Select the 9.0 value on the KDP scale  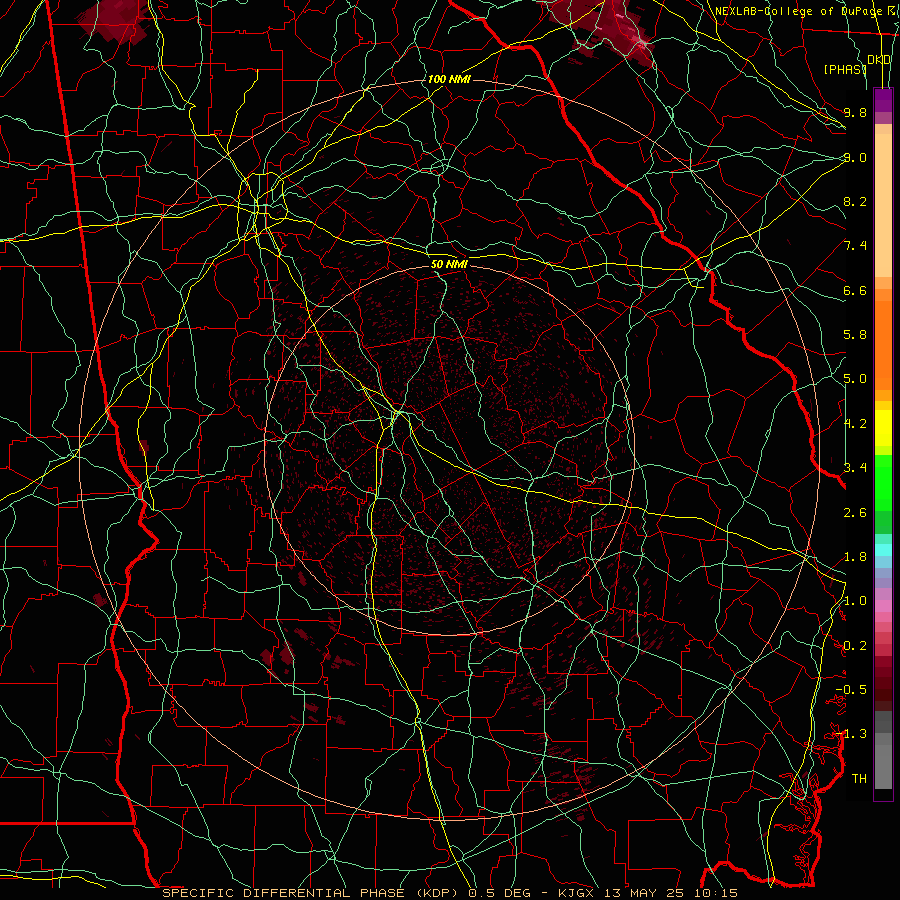pyautogui.click(x=855, y=157)
